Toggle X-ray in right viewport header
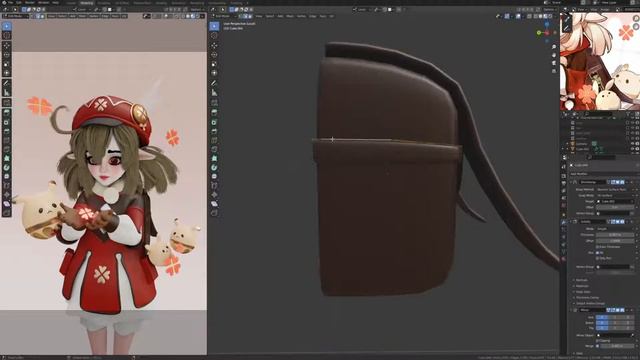 (x=529, y=16)
